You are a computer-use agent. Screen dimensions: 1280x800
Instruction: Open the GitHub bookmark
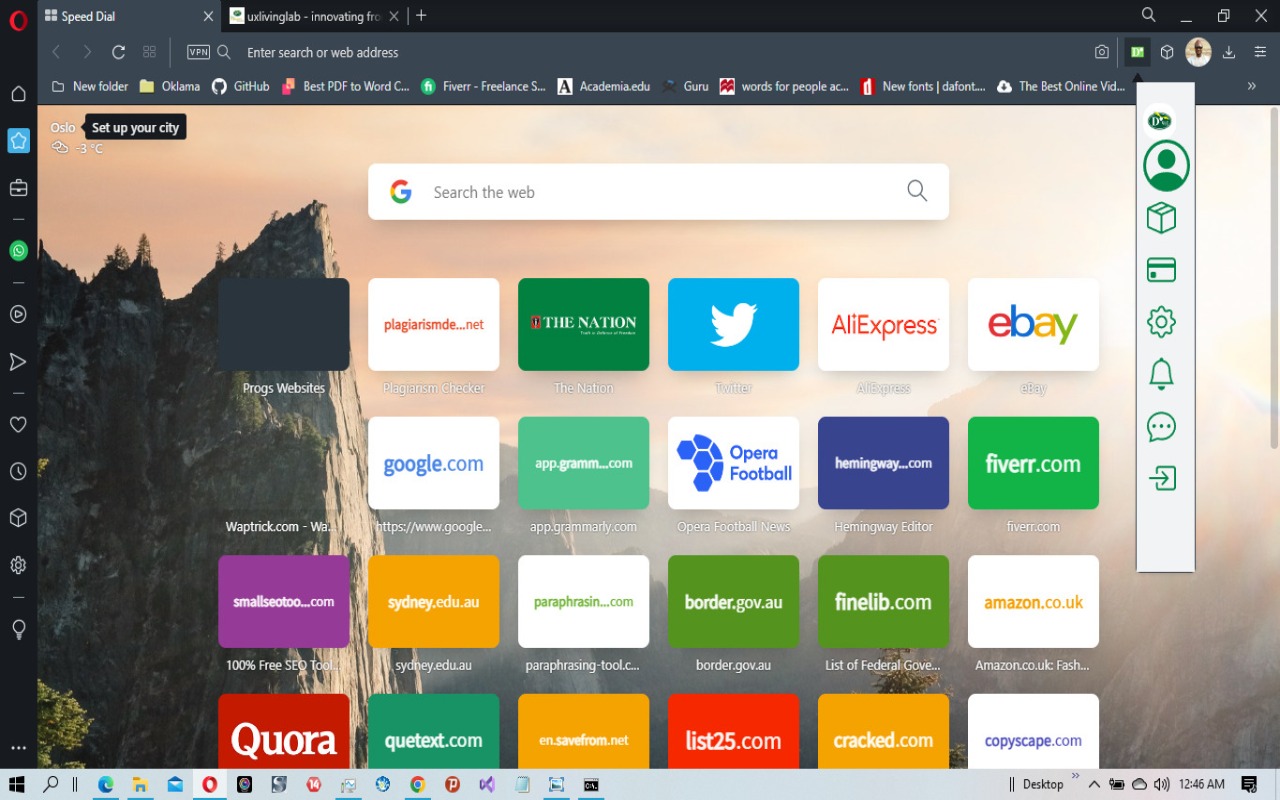pyautogui.click(x=240, y=86)
